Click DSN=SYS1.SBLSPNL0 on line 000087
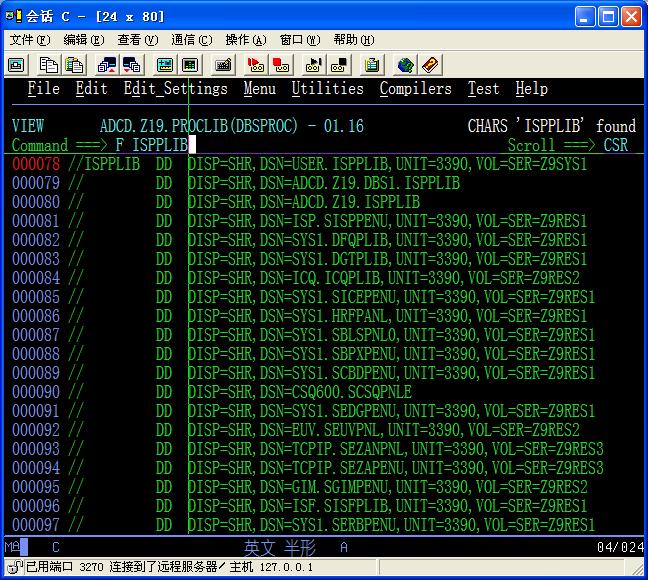Viewport: 648px width, 580px height. 329,335
